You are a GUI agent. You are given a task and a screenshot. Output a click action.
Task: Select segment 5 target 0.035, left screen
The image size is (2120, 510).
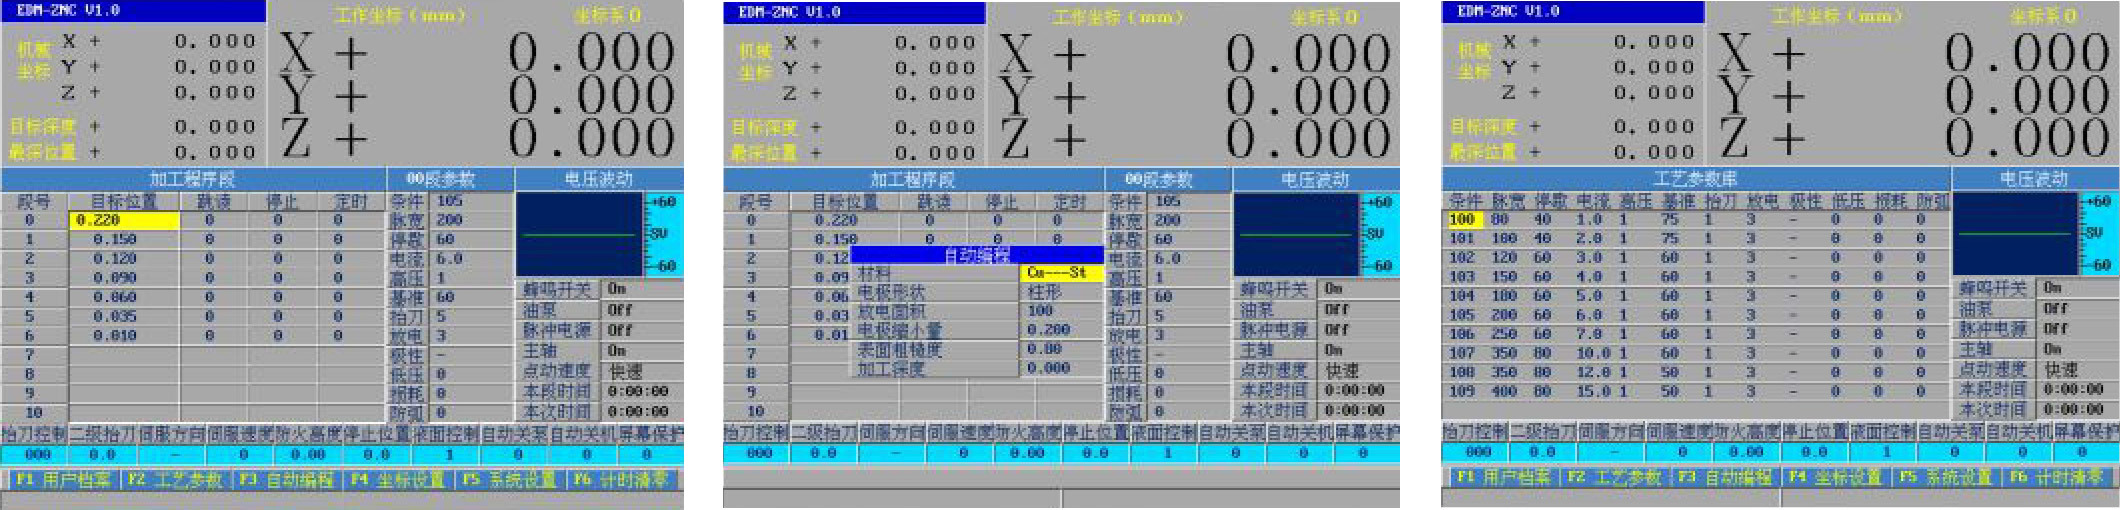tap(124, 316)
